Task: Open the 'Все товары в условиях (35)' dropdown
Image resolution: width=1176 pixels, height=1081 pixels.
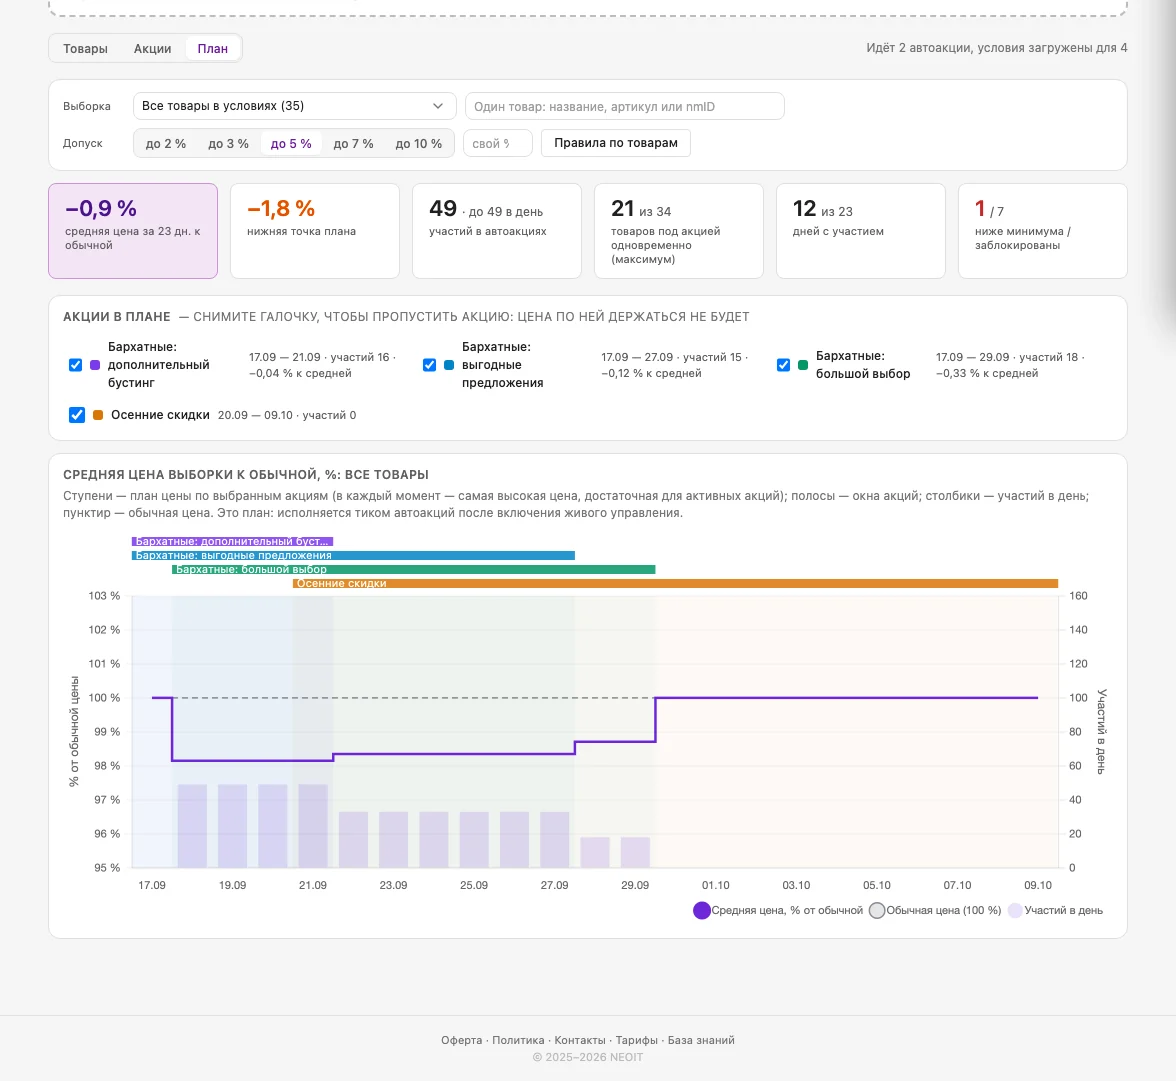Action: 294,106
